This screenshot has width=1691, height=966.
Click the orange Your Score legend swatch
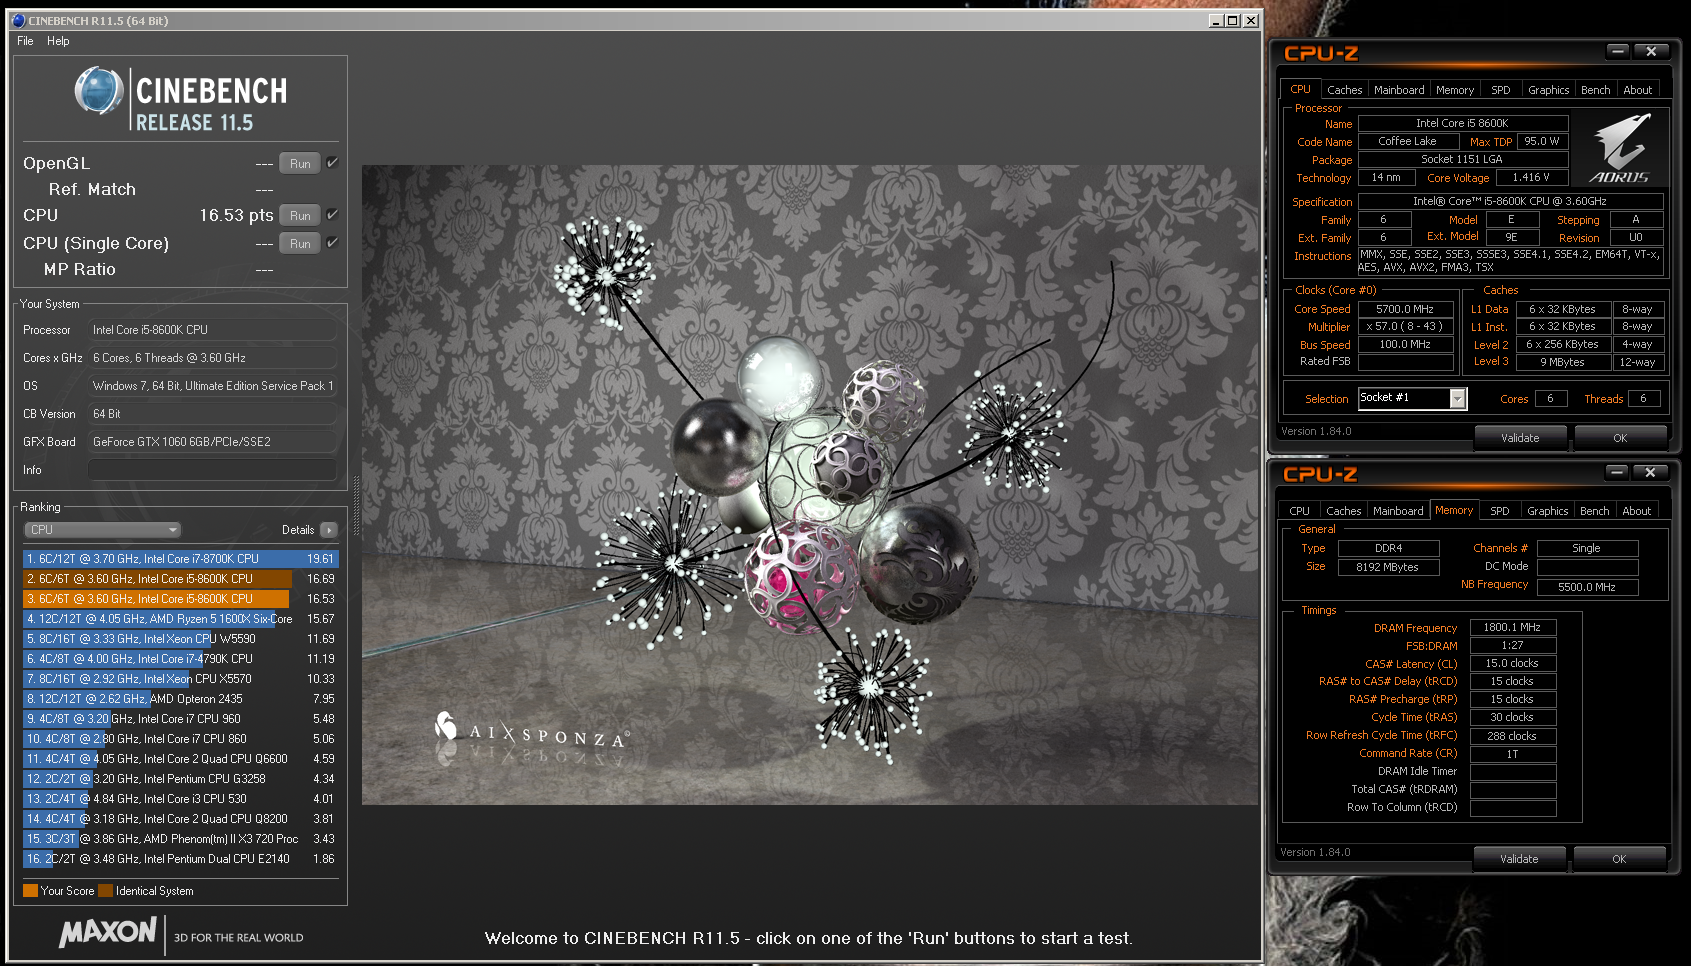[x=30, y=891]
